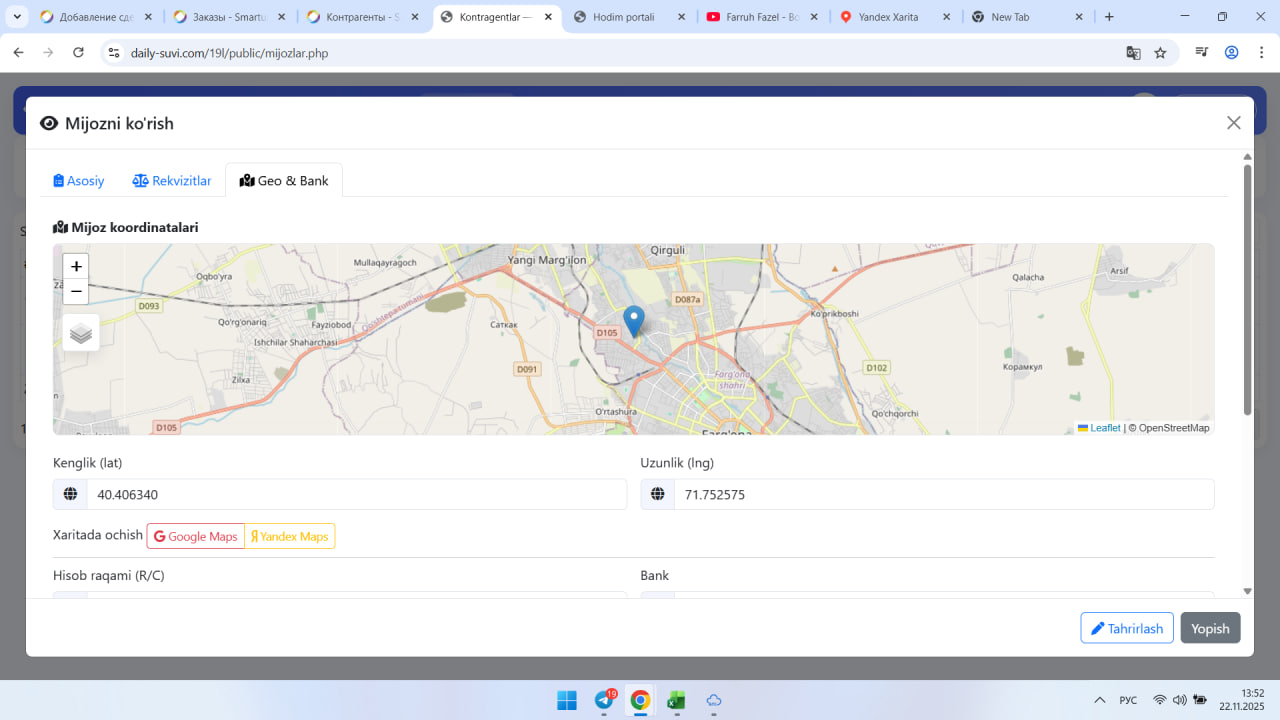Viewport: 1280px width, 720px height.
Task: Click the Google Translate icon in address bar
Action: click(1133, 53)
